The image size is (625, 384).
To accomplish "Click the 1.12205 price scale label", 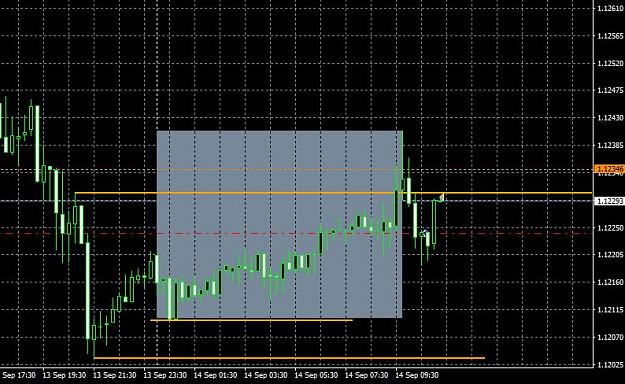I will [610, 255].
